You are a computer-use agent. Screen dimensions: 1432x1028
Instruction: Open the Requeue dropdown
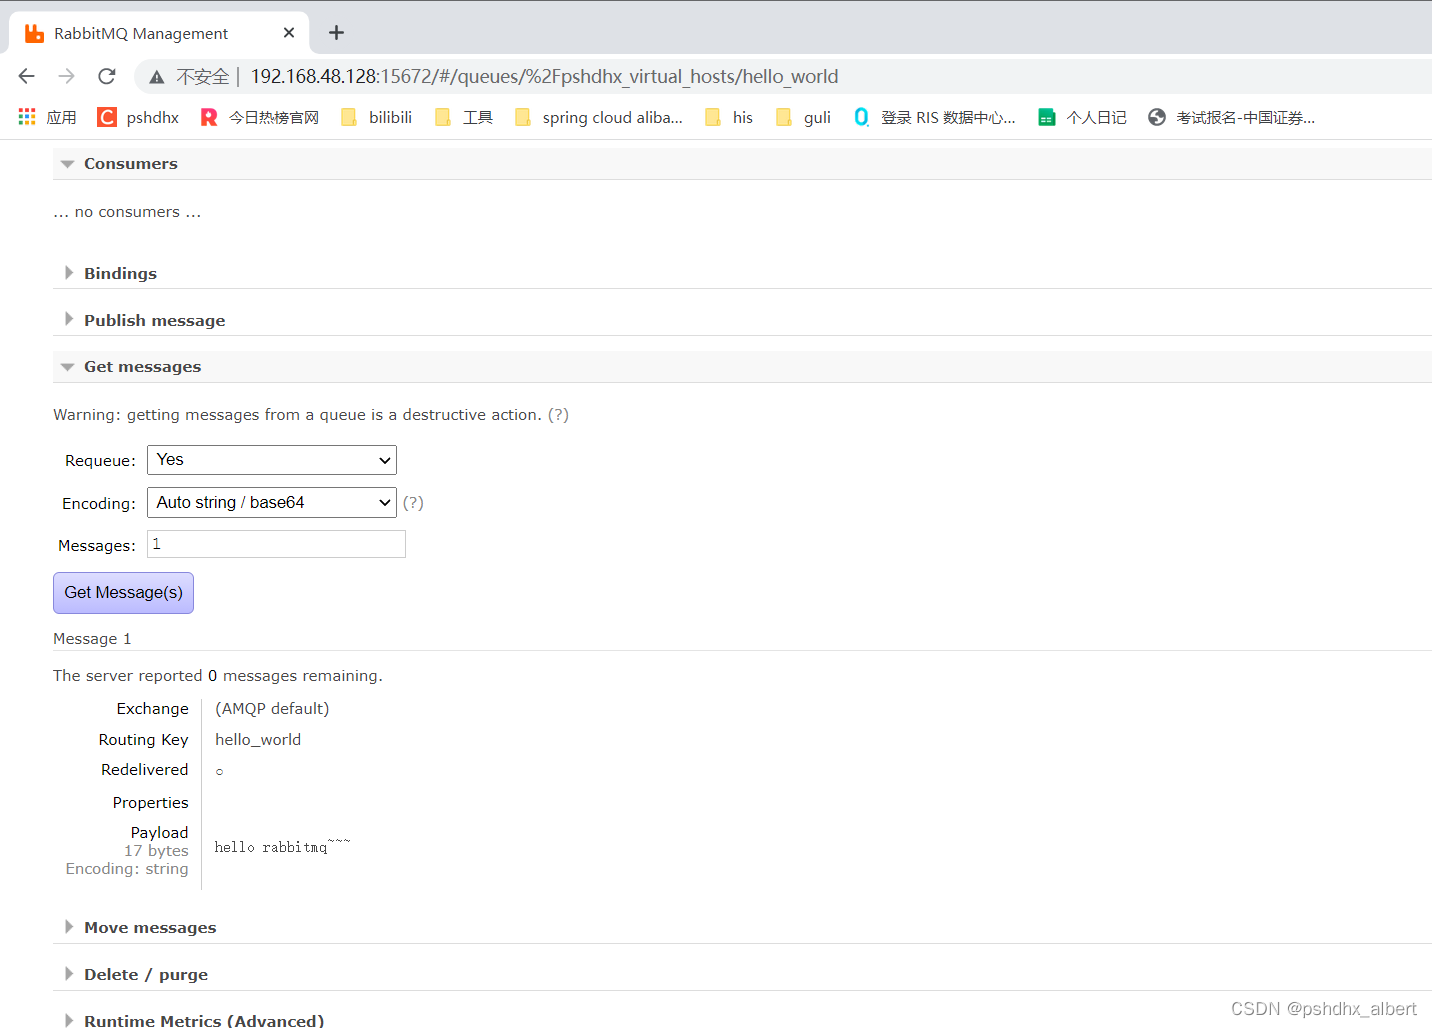[x=272, y=460]
